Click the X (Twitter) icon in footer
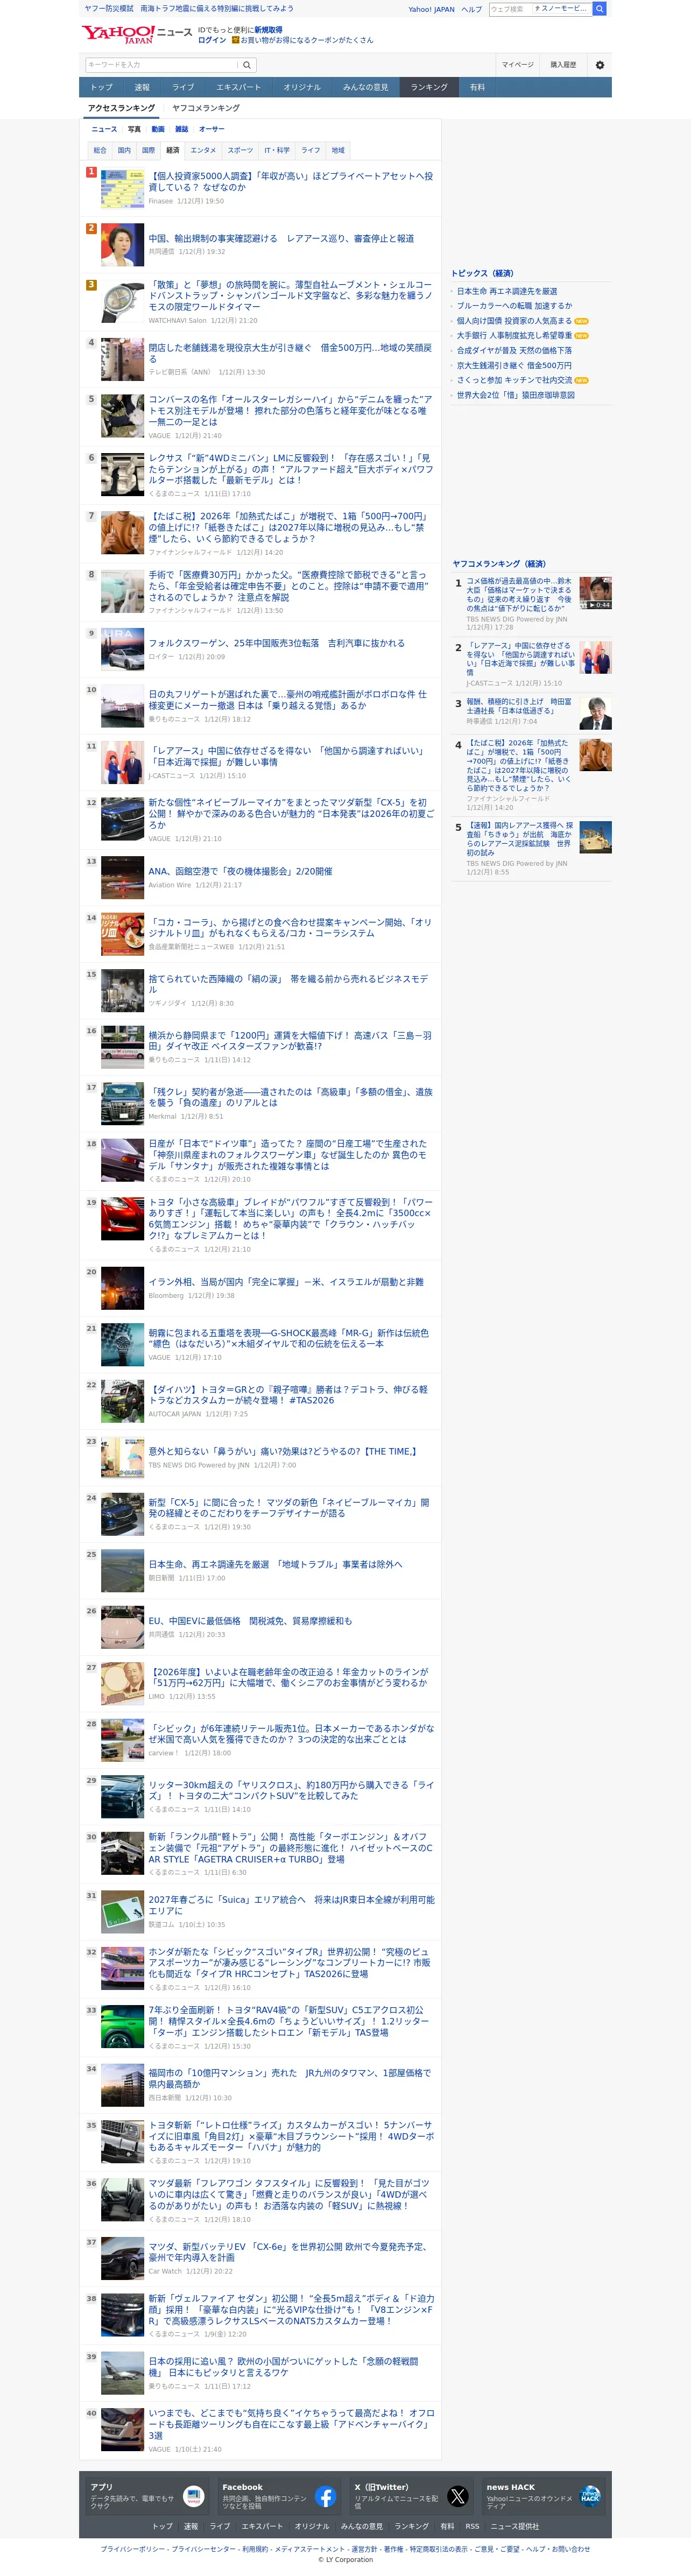This screenshot has height=2576, width=691. click(457, 2496)
